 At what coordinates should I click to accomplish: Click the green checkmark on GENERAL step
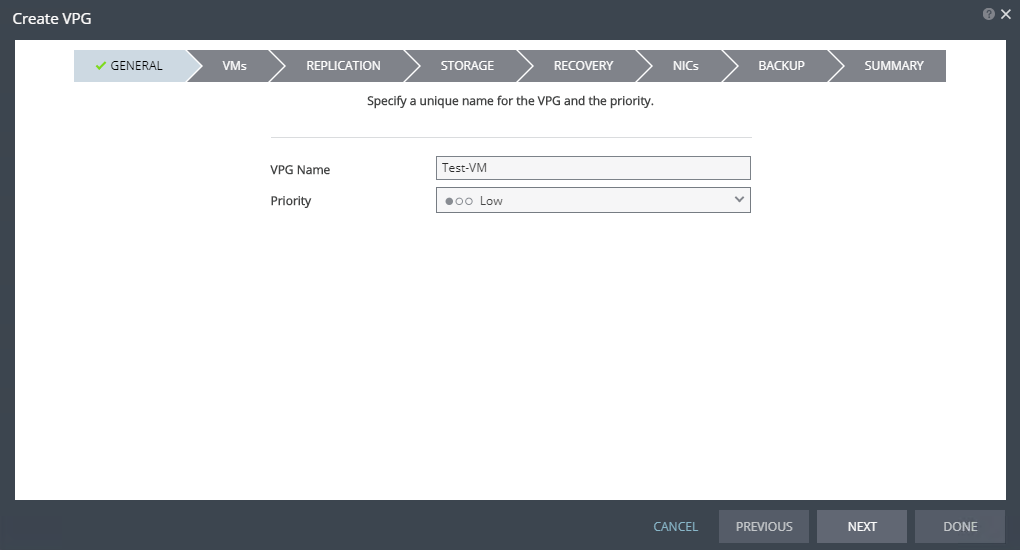pyautogui.click(x=100, y=66)
